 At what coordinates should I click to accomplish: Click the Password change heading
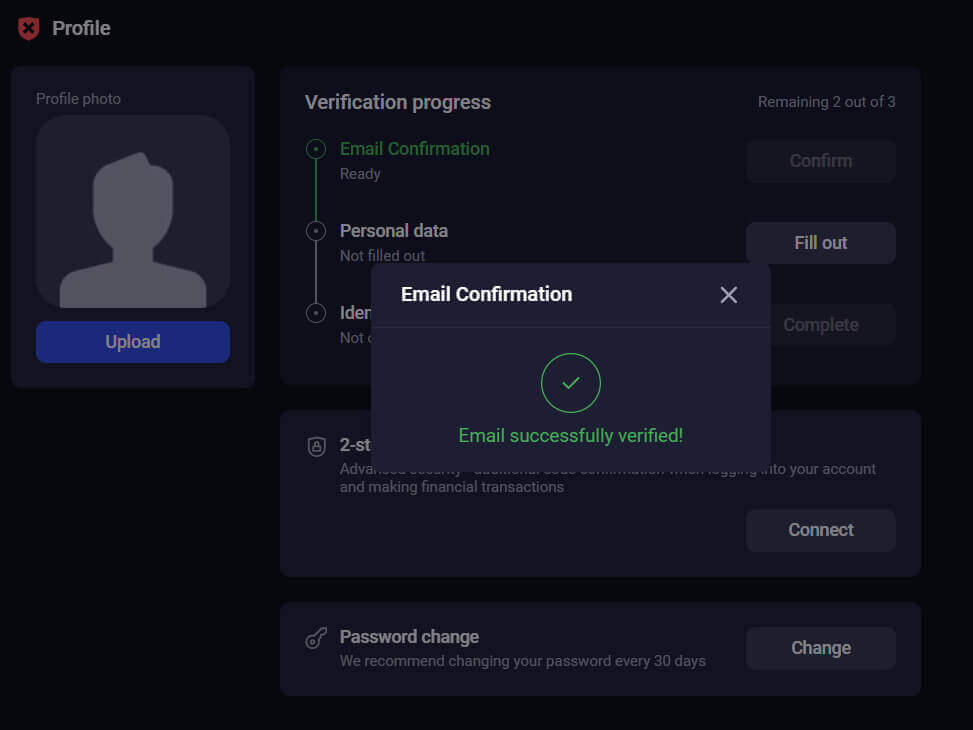[409, 637]
